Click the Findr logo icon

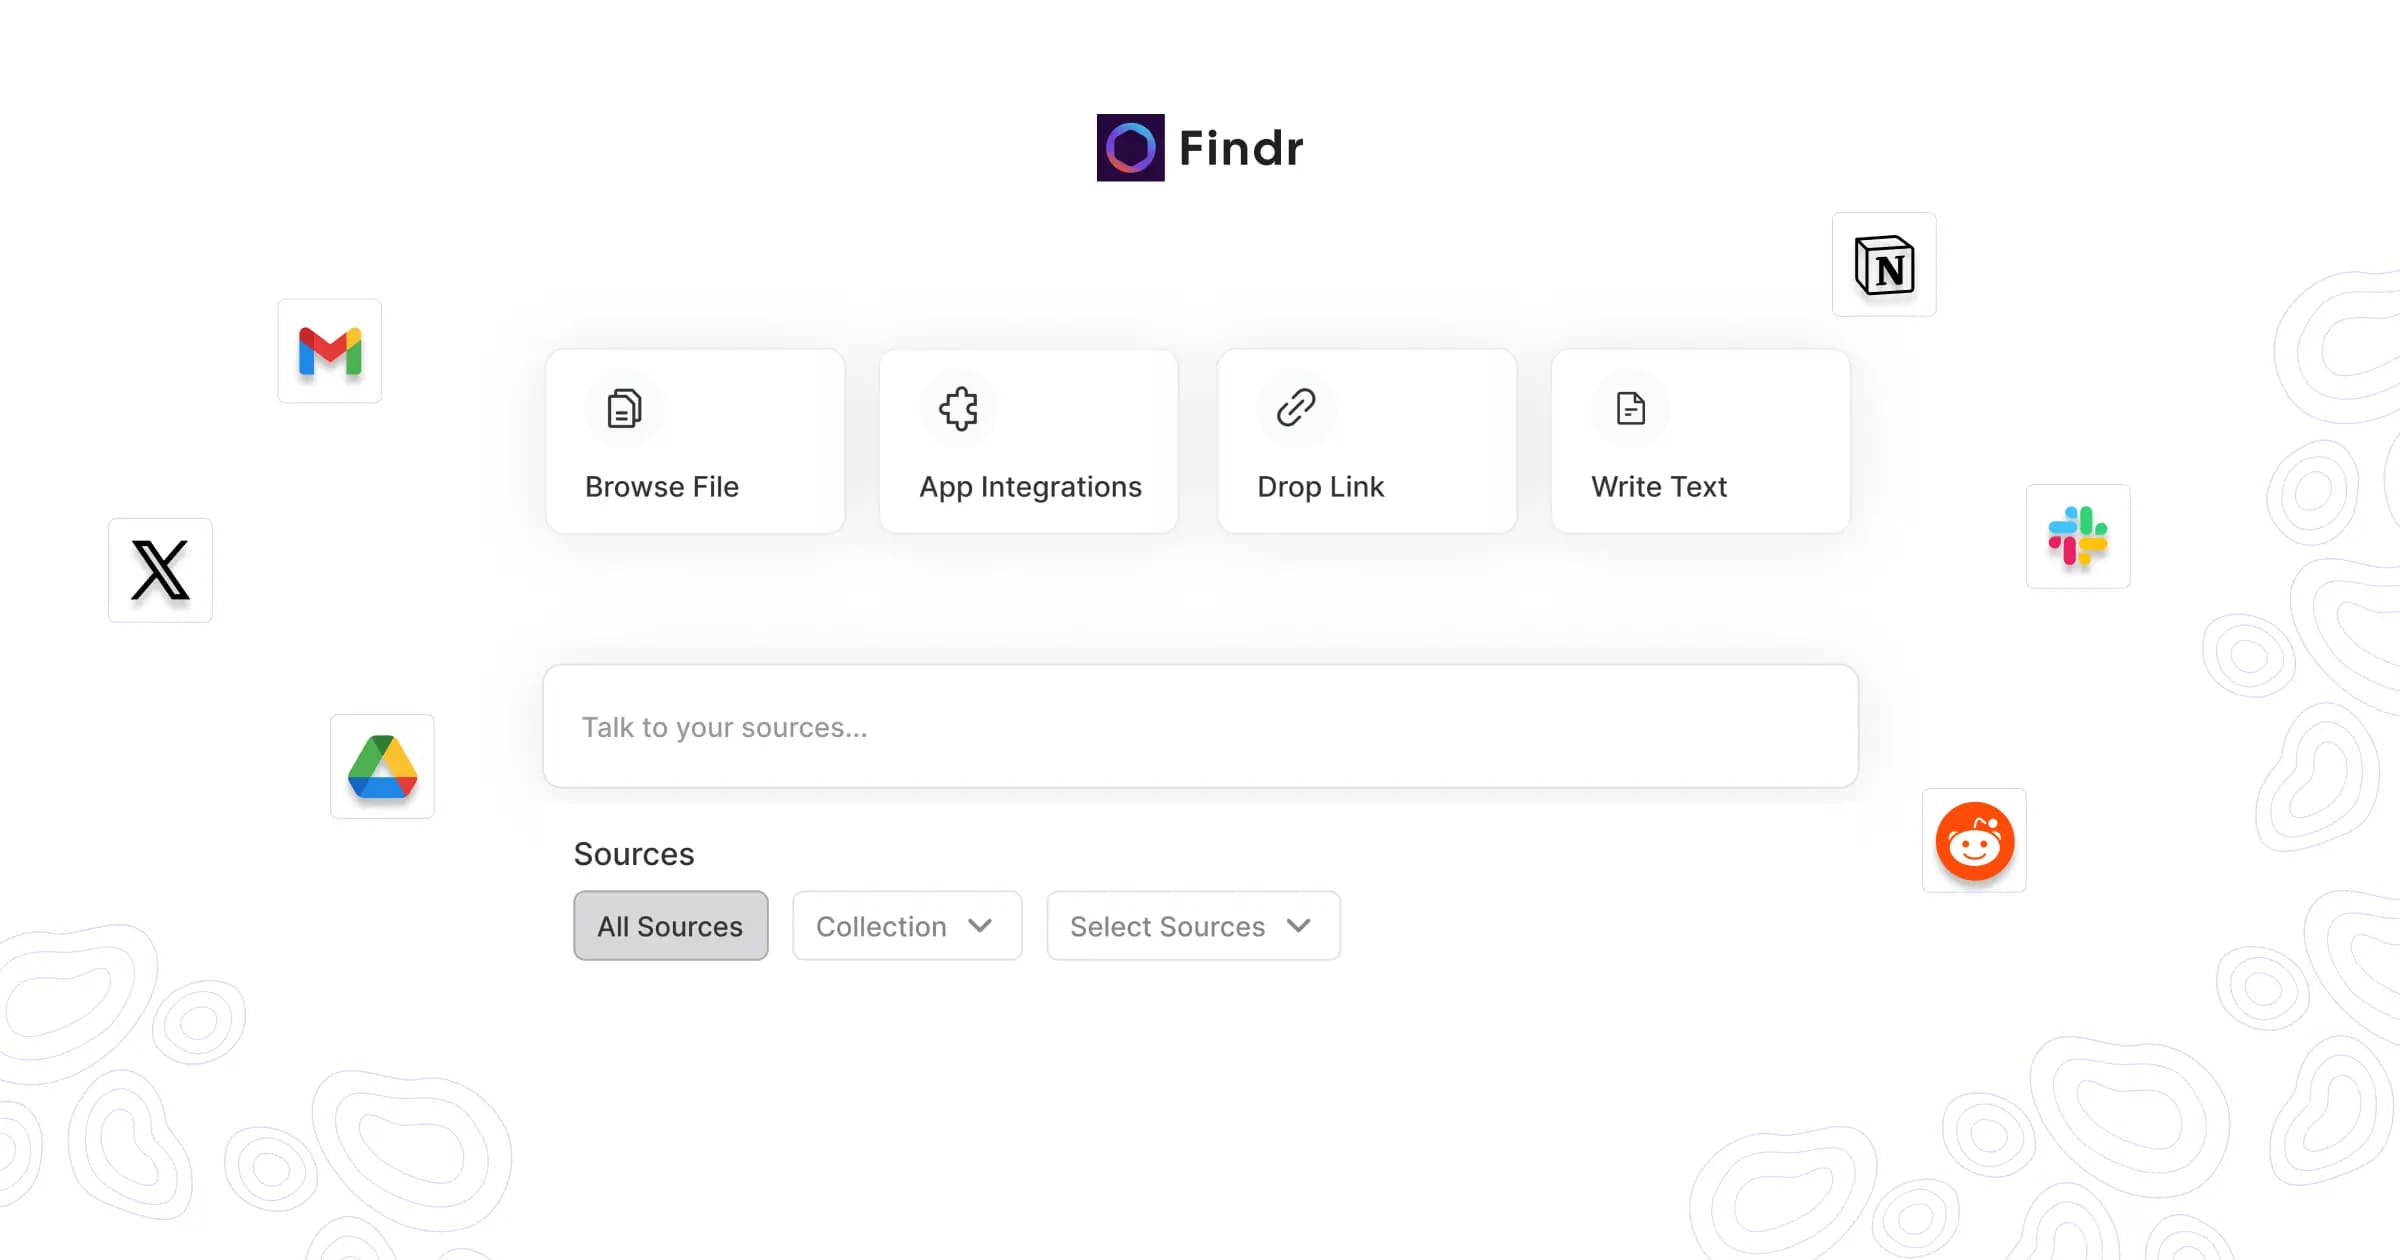click(x=1130, y=148)
